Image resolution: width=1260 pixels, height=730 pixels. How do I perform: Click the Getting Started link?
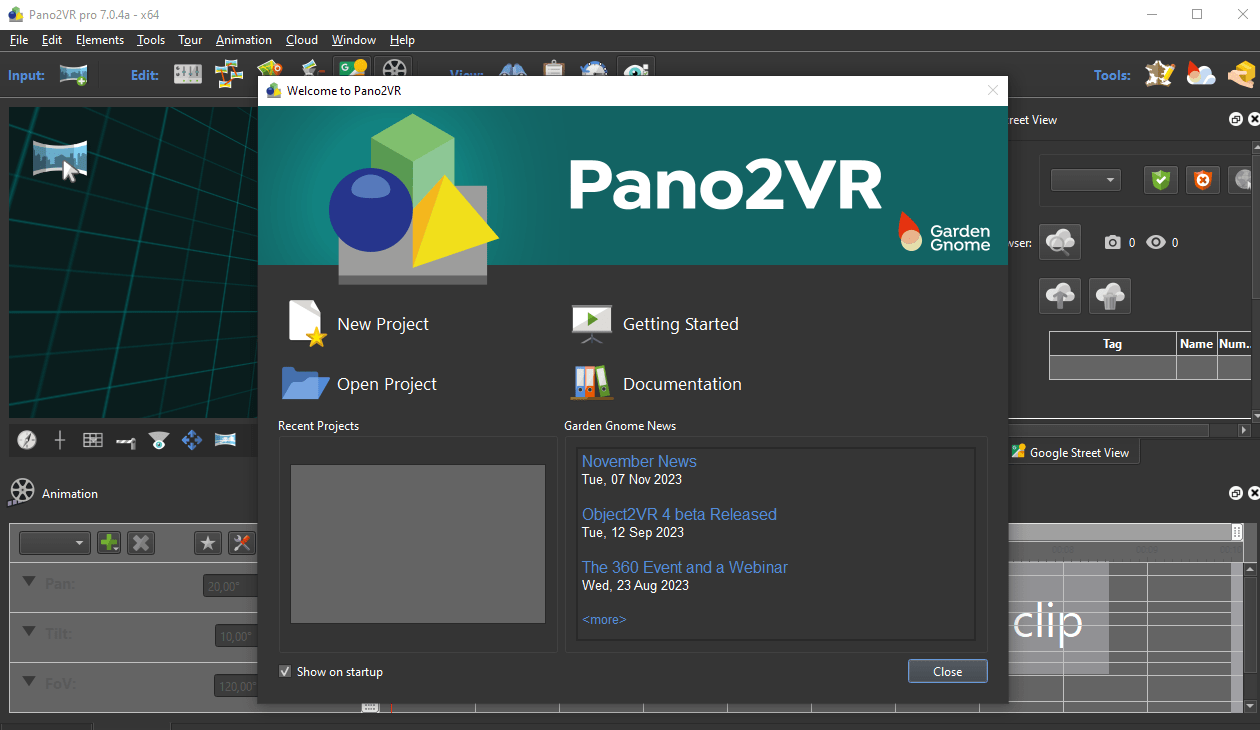pyautogui.click(x=681, y=324)
